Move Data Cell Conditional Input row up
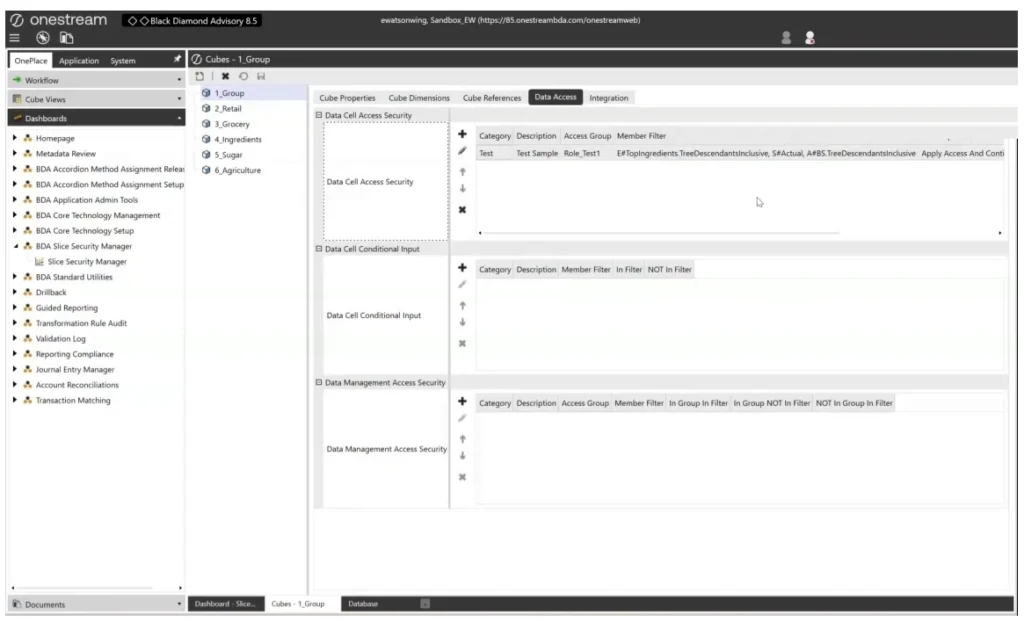 coord(462,306)
